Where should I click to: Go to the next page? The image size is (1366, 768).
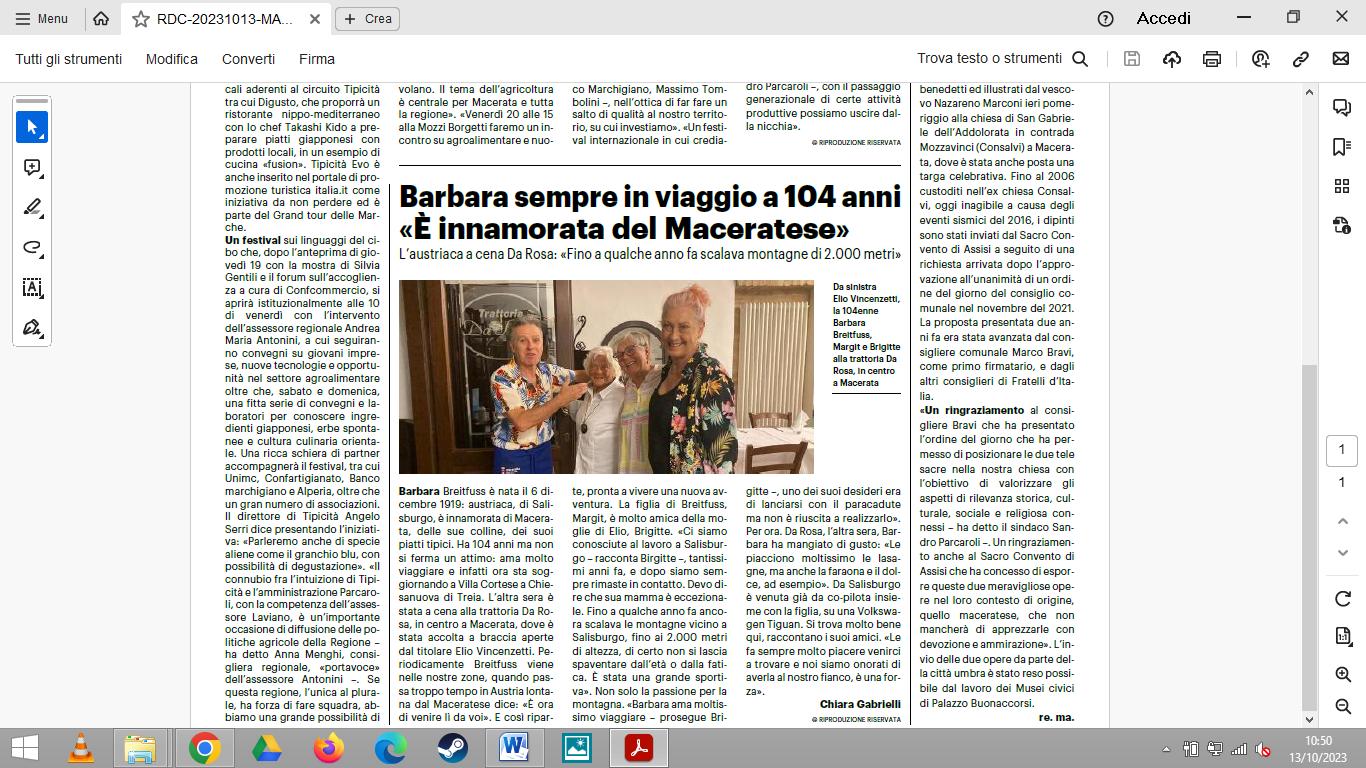(1343, 553)
